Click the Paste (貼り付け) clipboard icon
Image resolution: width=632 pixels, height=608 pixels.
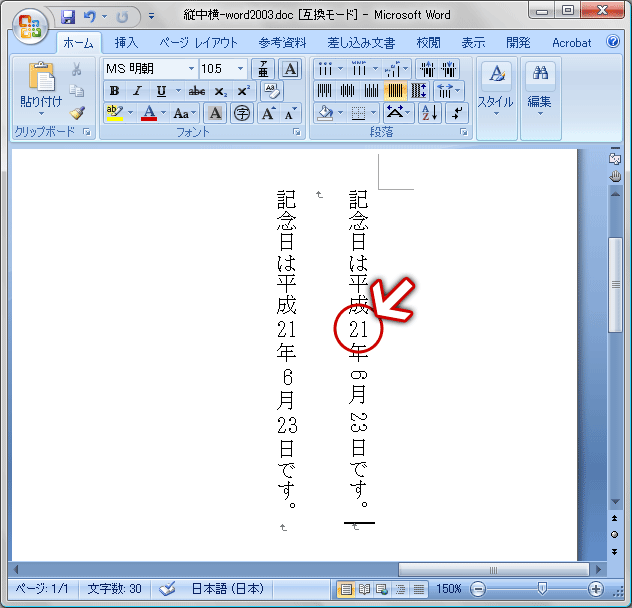pos(41,76)
